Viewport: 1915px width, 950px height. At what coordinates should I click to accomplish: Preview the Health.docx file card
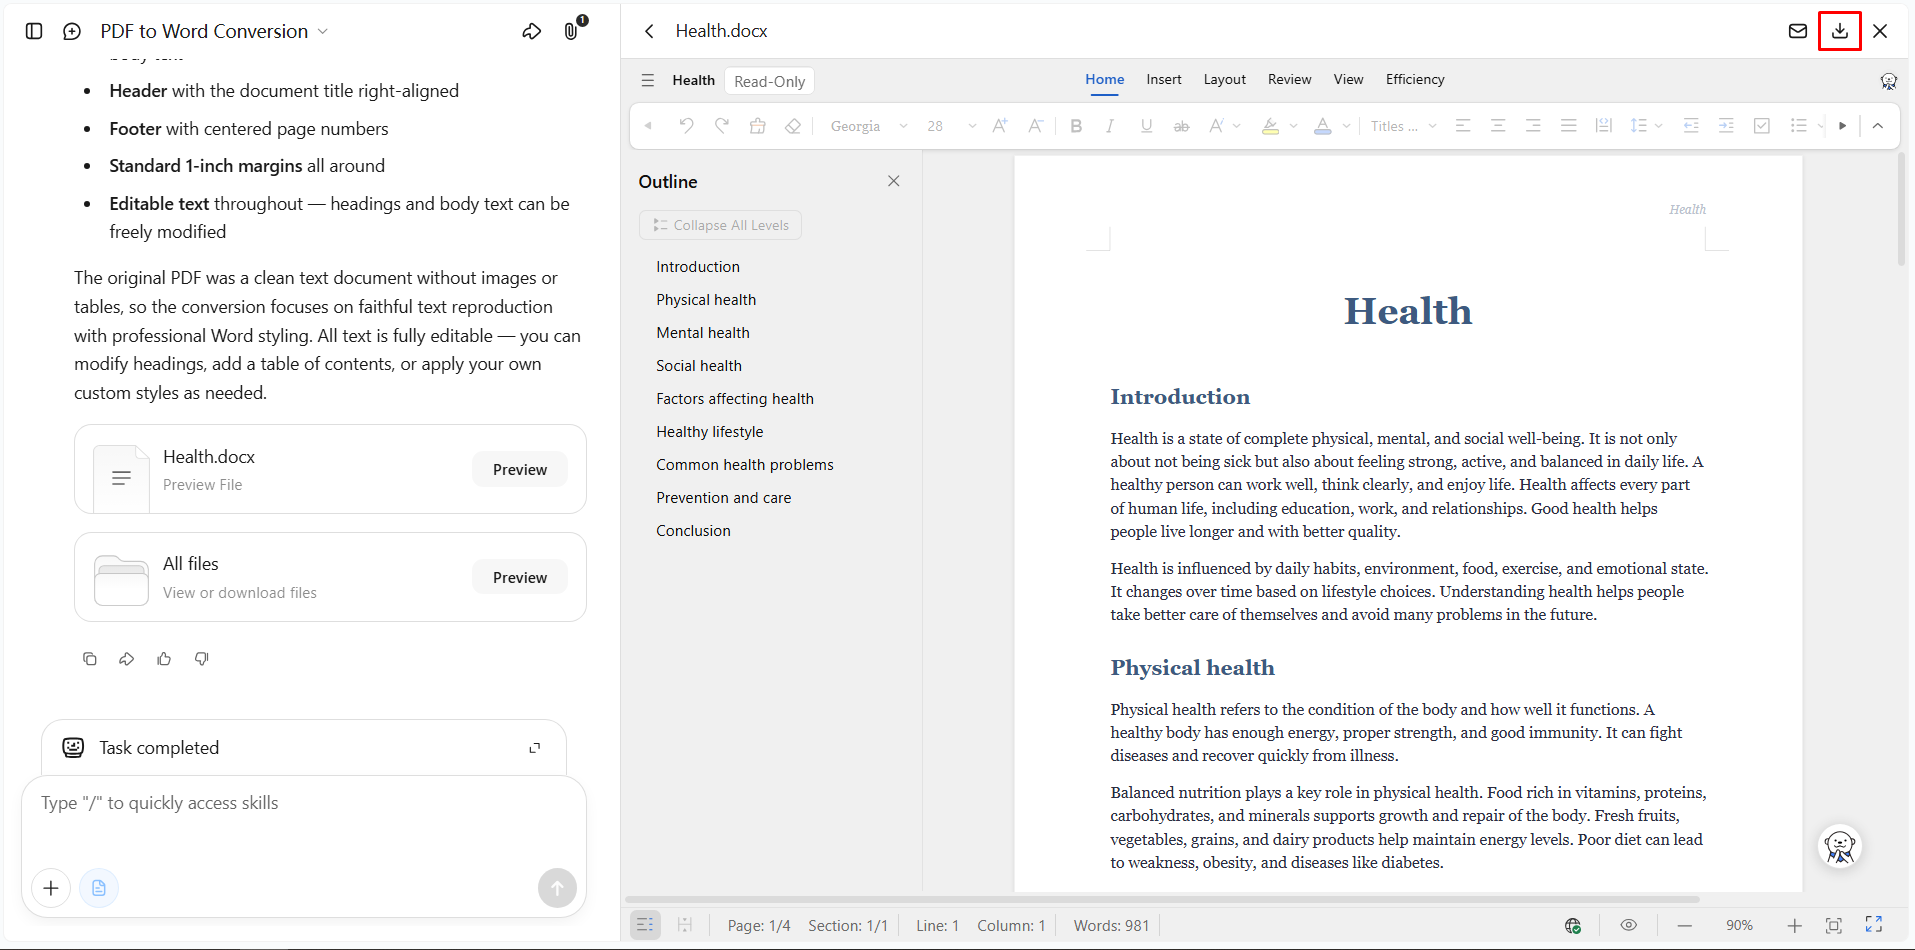520,470
